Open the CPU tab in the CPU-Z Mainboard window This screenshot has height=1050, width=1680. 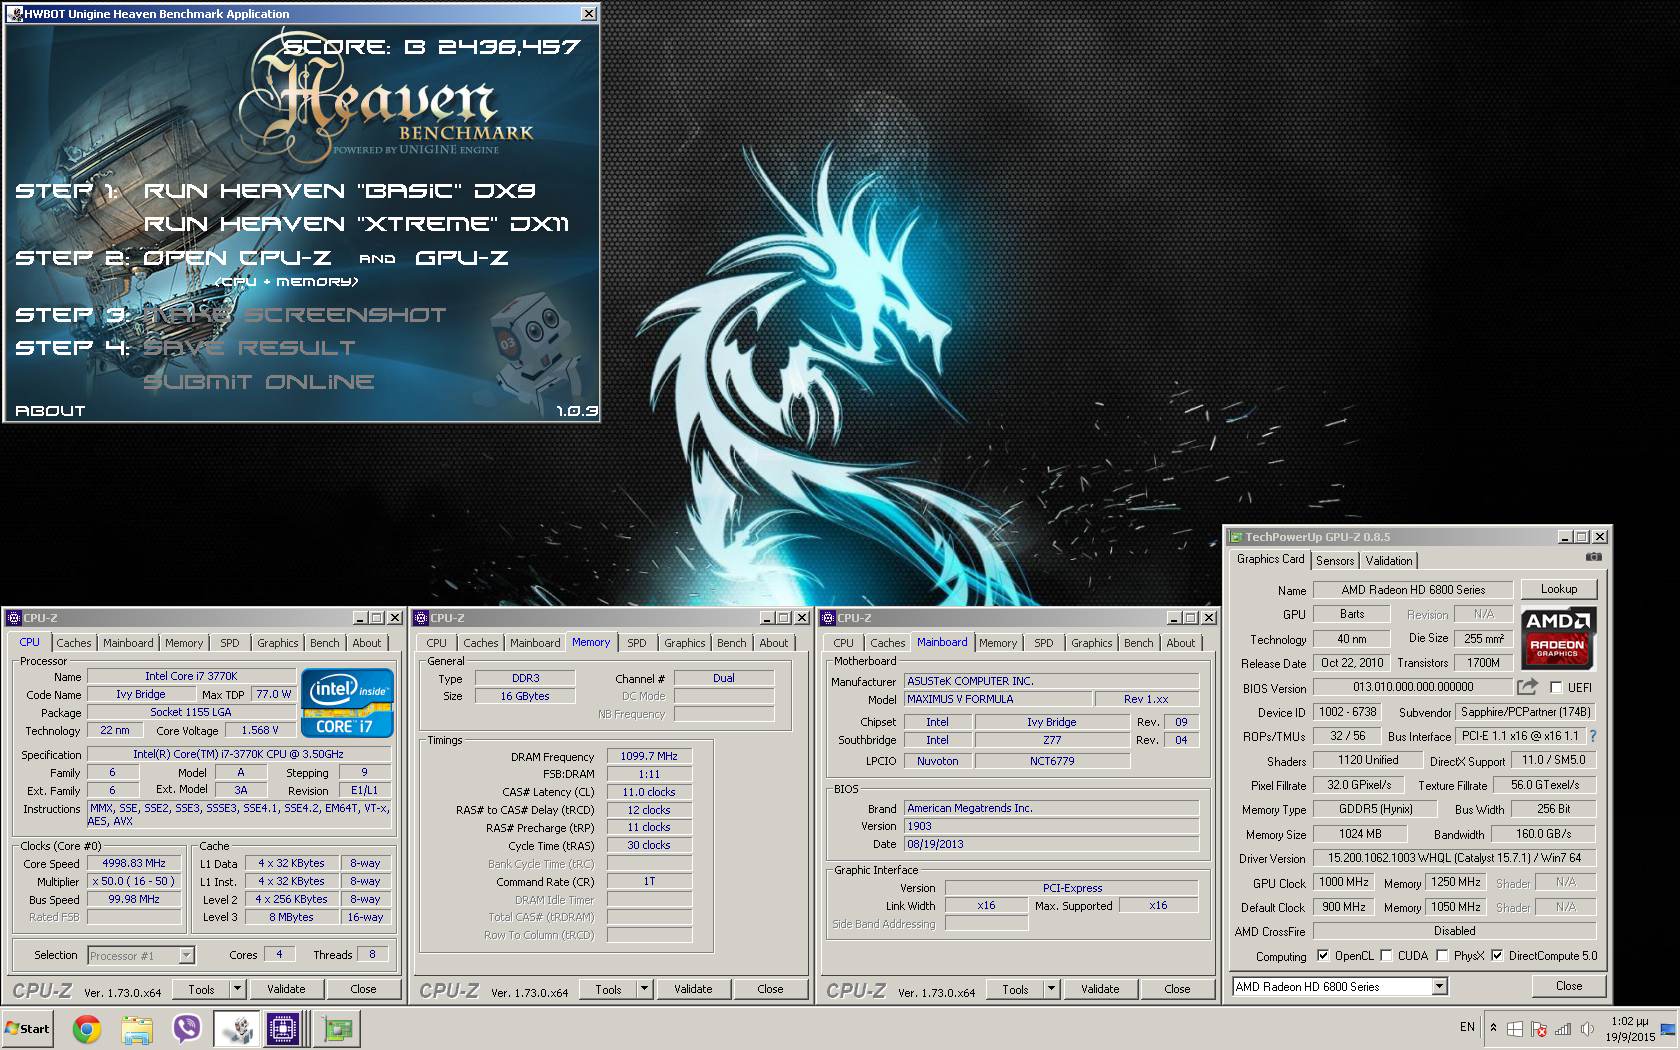844,643
